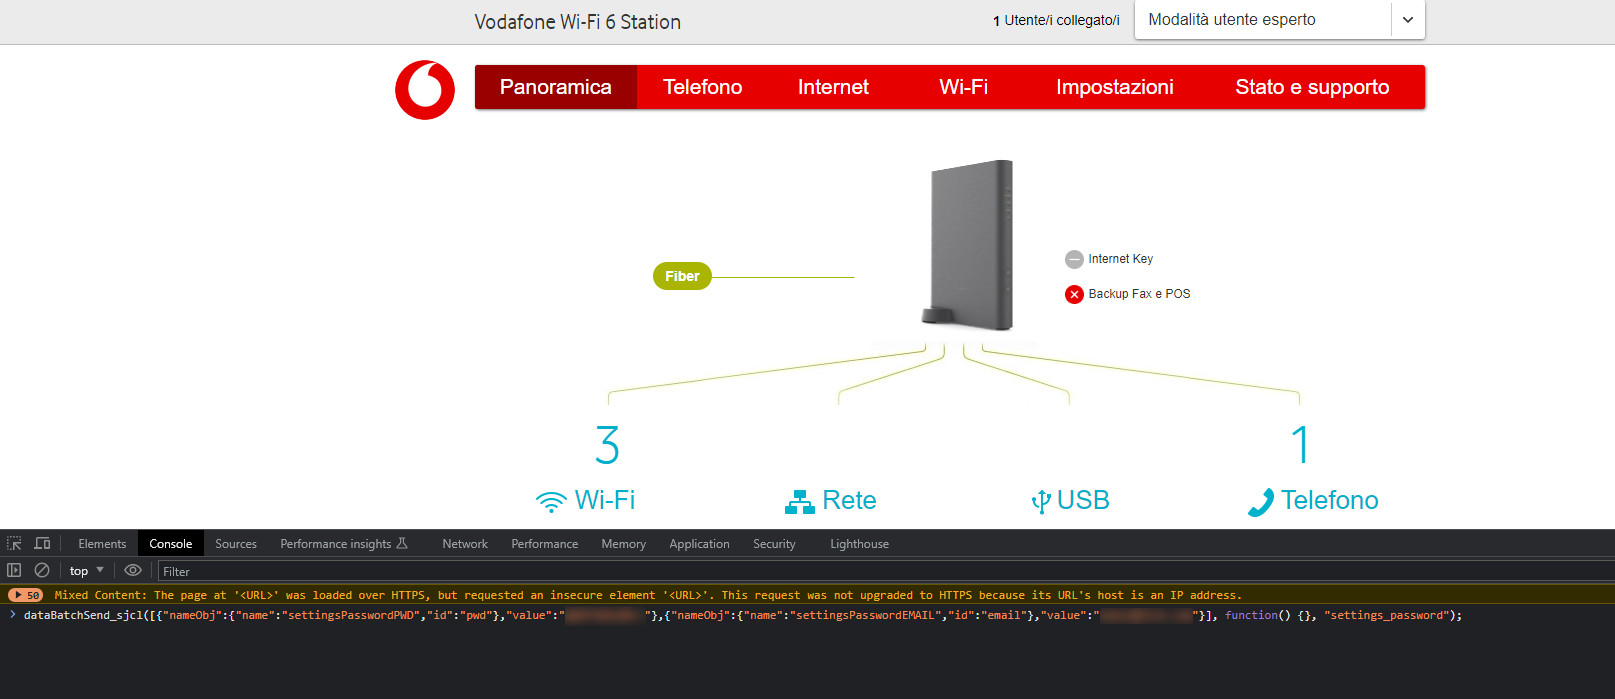Click the Vodafone logo
Viewport: 1615px width, 699px height.
coord(425,89)
